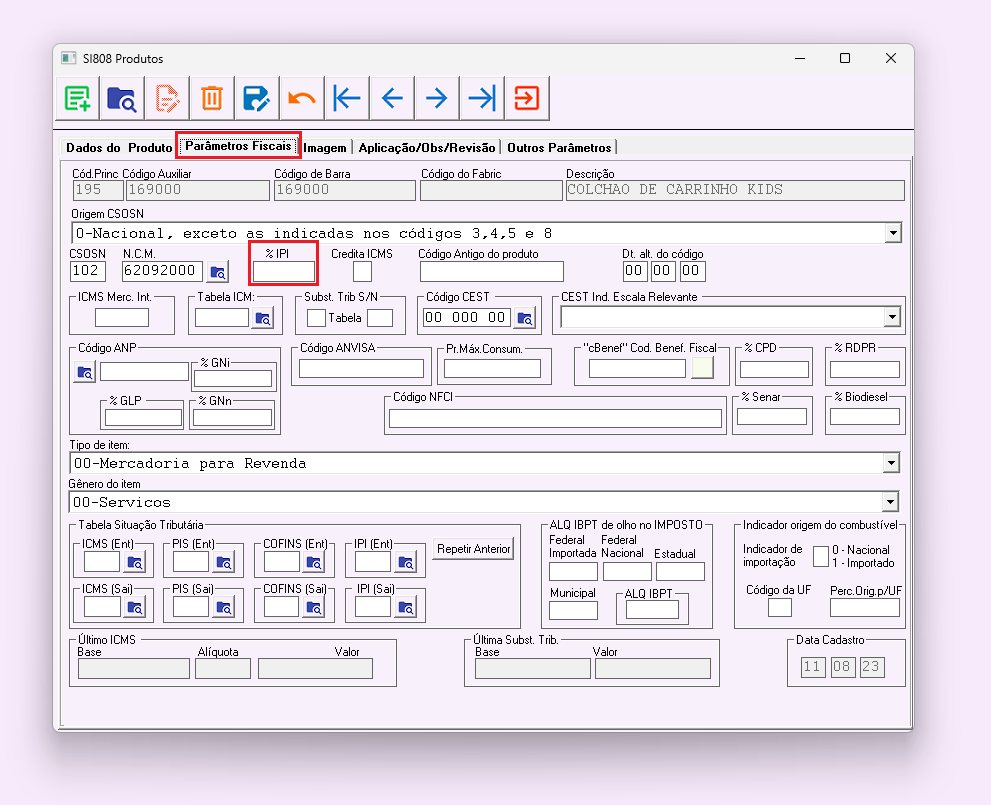Image resolution: width=991 pixels, height=805 pixels.
Task: Open IPI (Ent) lookup icon
Action: click(406, 562)
